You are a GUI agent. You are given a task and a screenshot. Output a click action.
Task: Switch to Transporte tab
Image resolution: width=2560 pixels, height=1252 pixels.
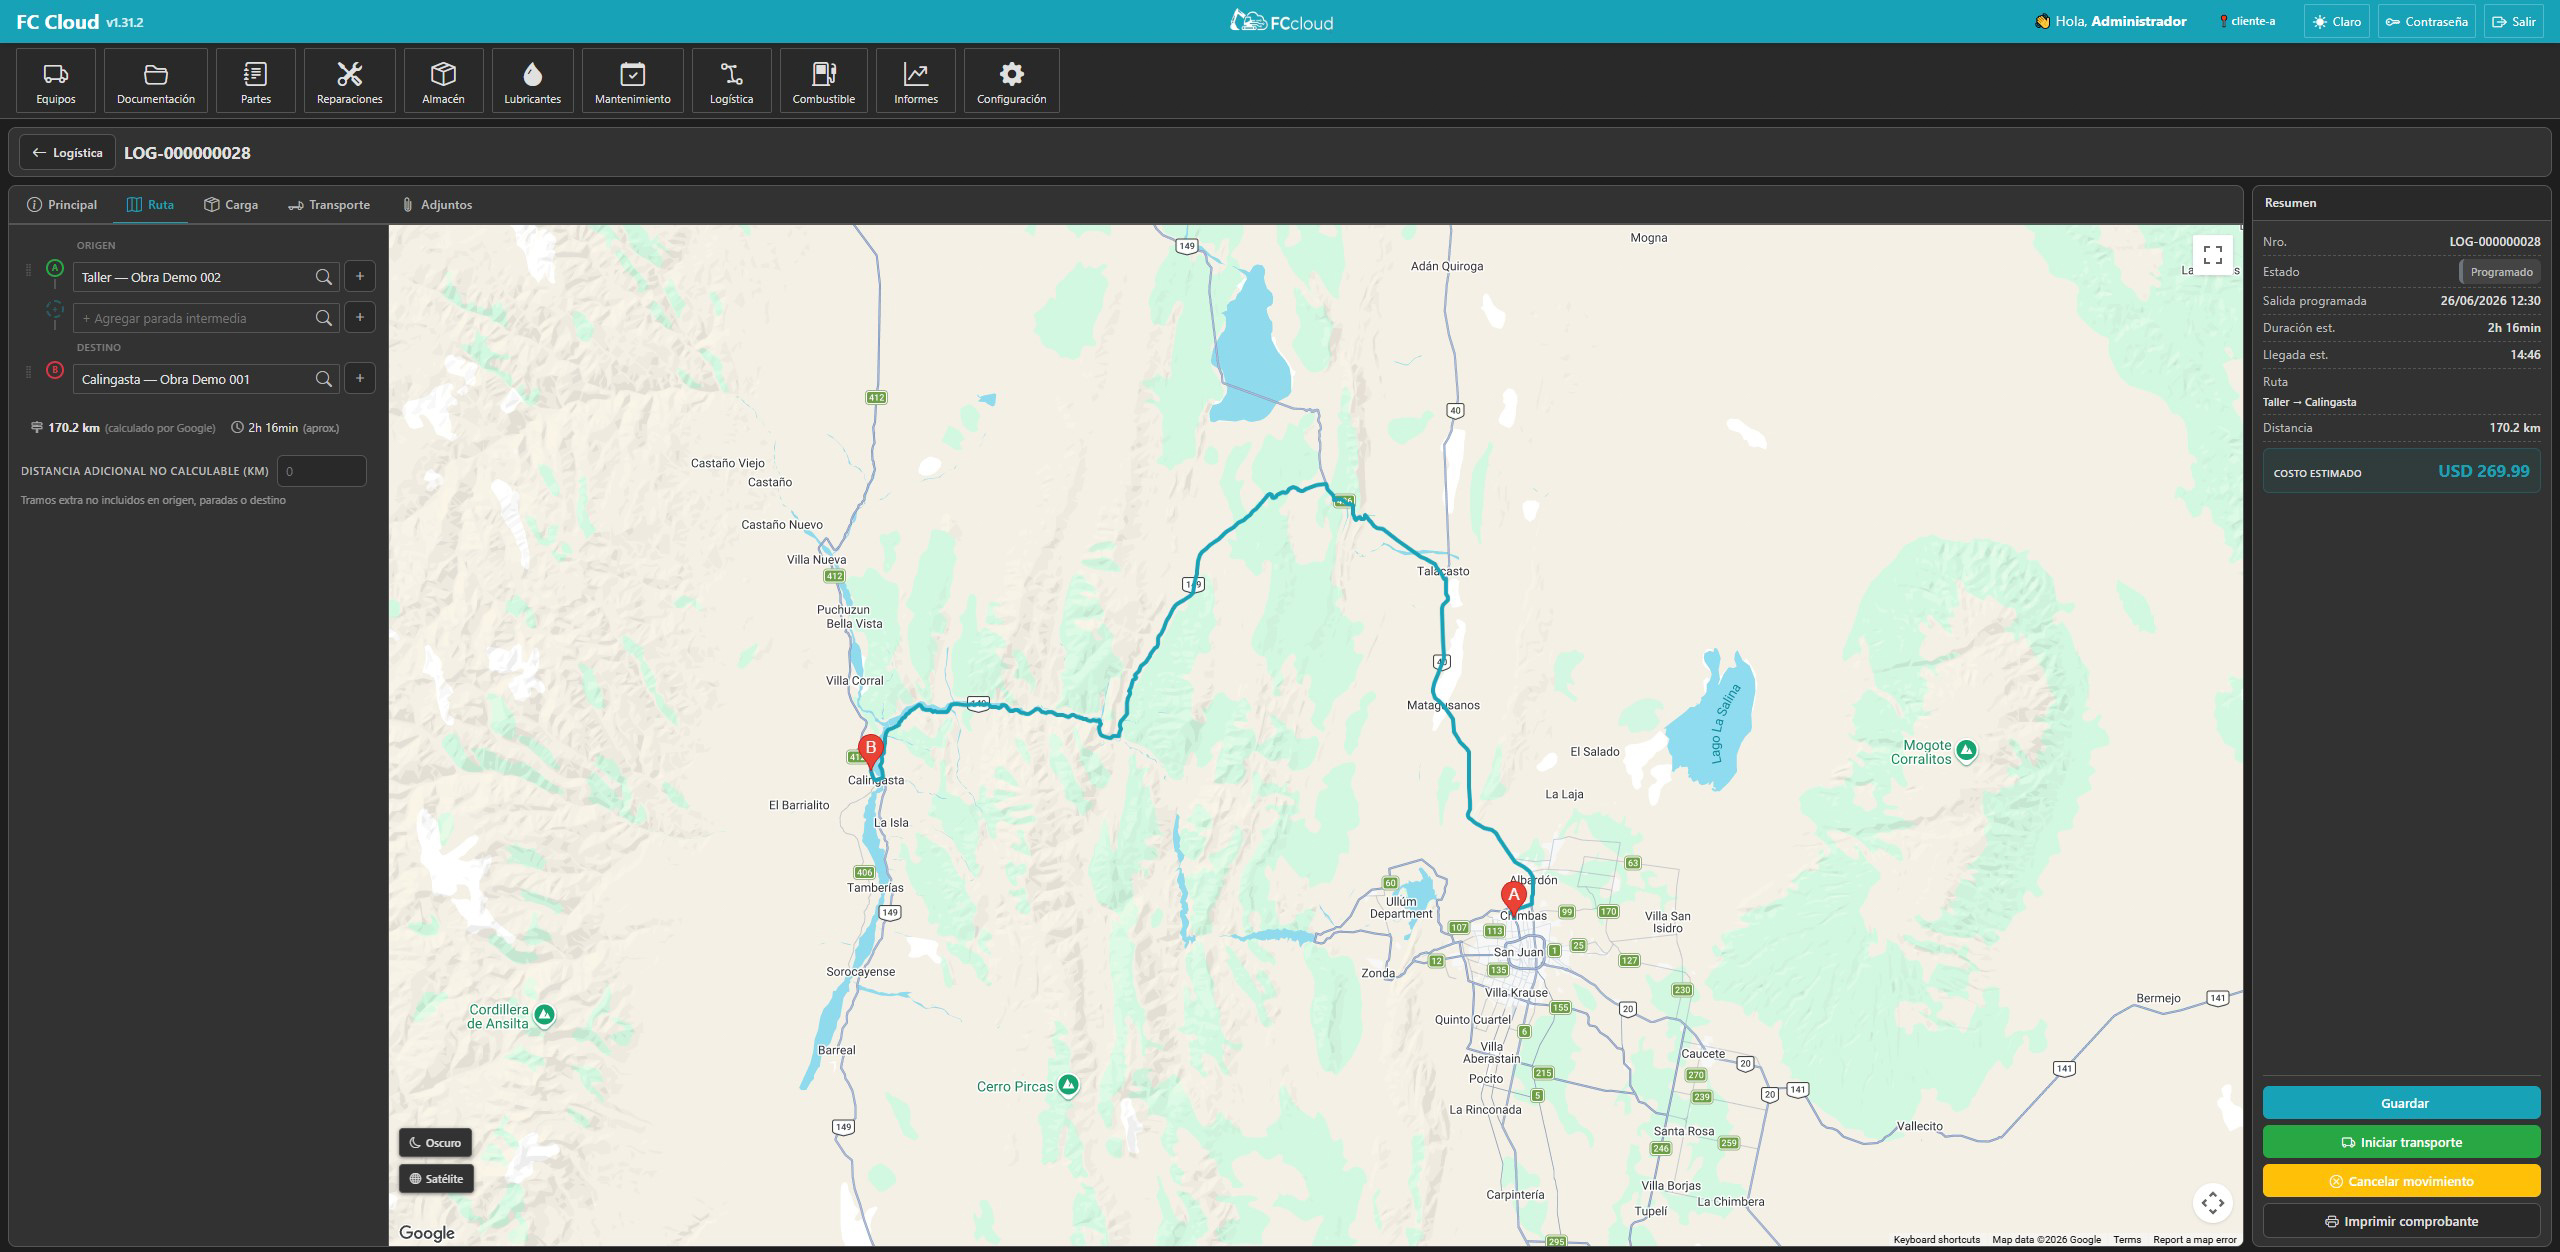point(329,205)
